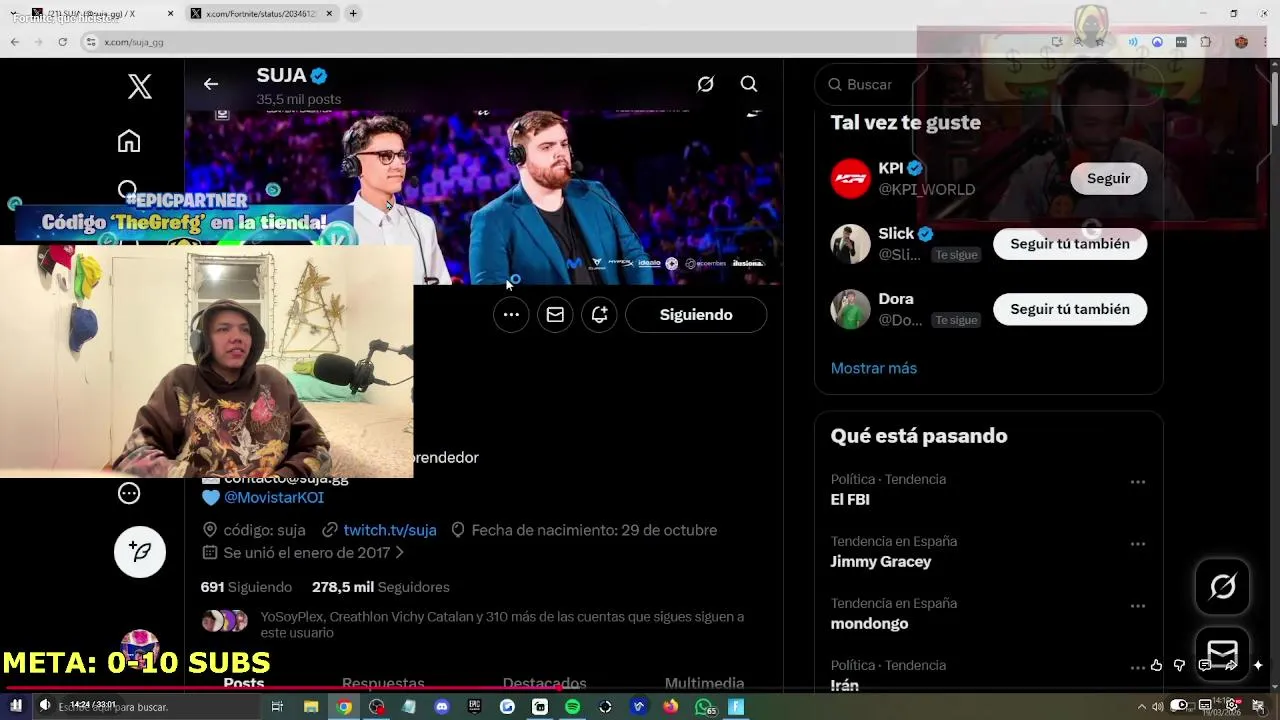Open Epic Games Launcher in taskbar

475,706
